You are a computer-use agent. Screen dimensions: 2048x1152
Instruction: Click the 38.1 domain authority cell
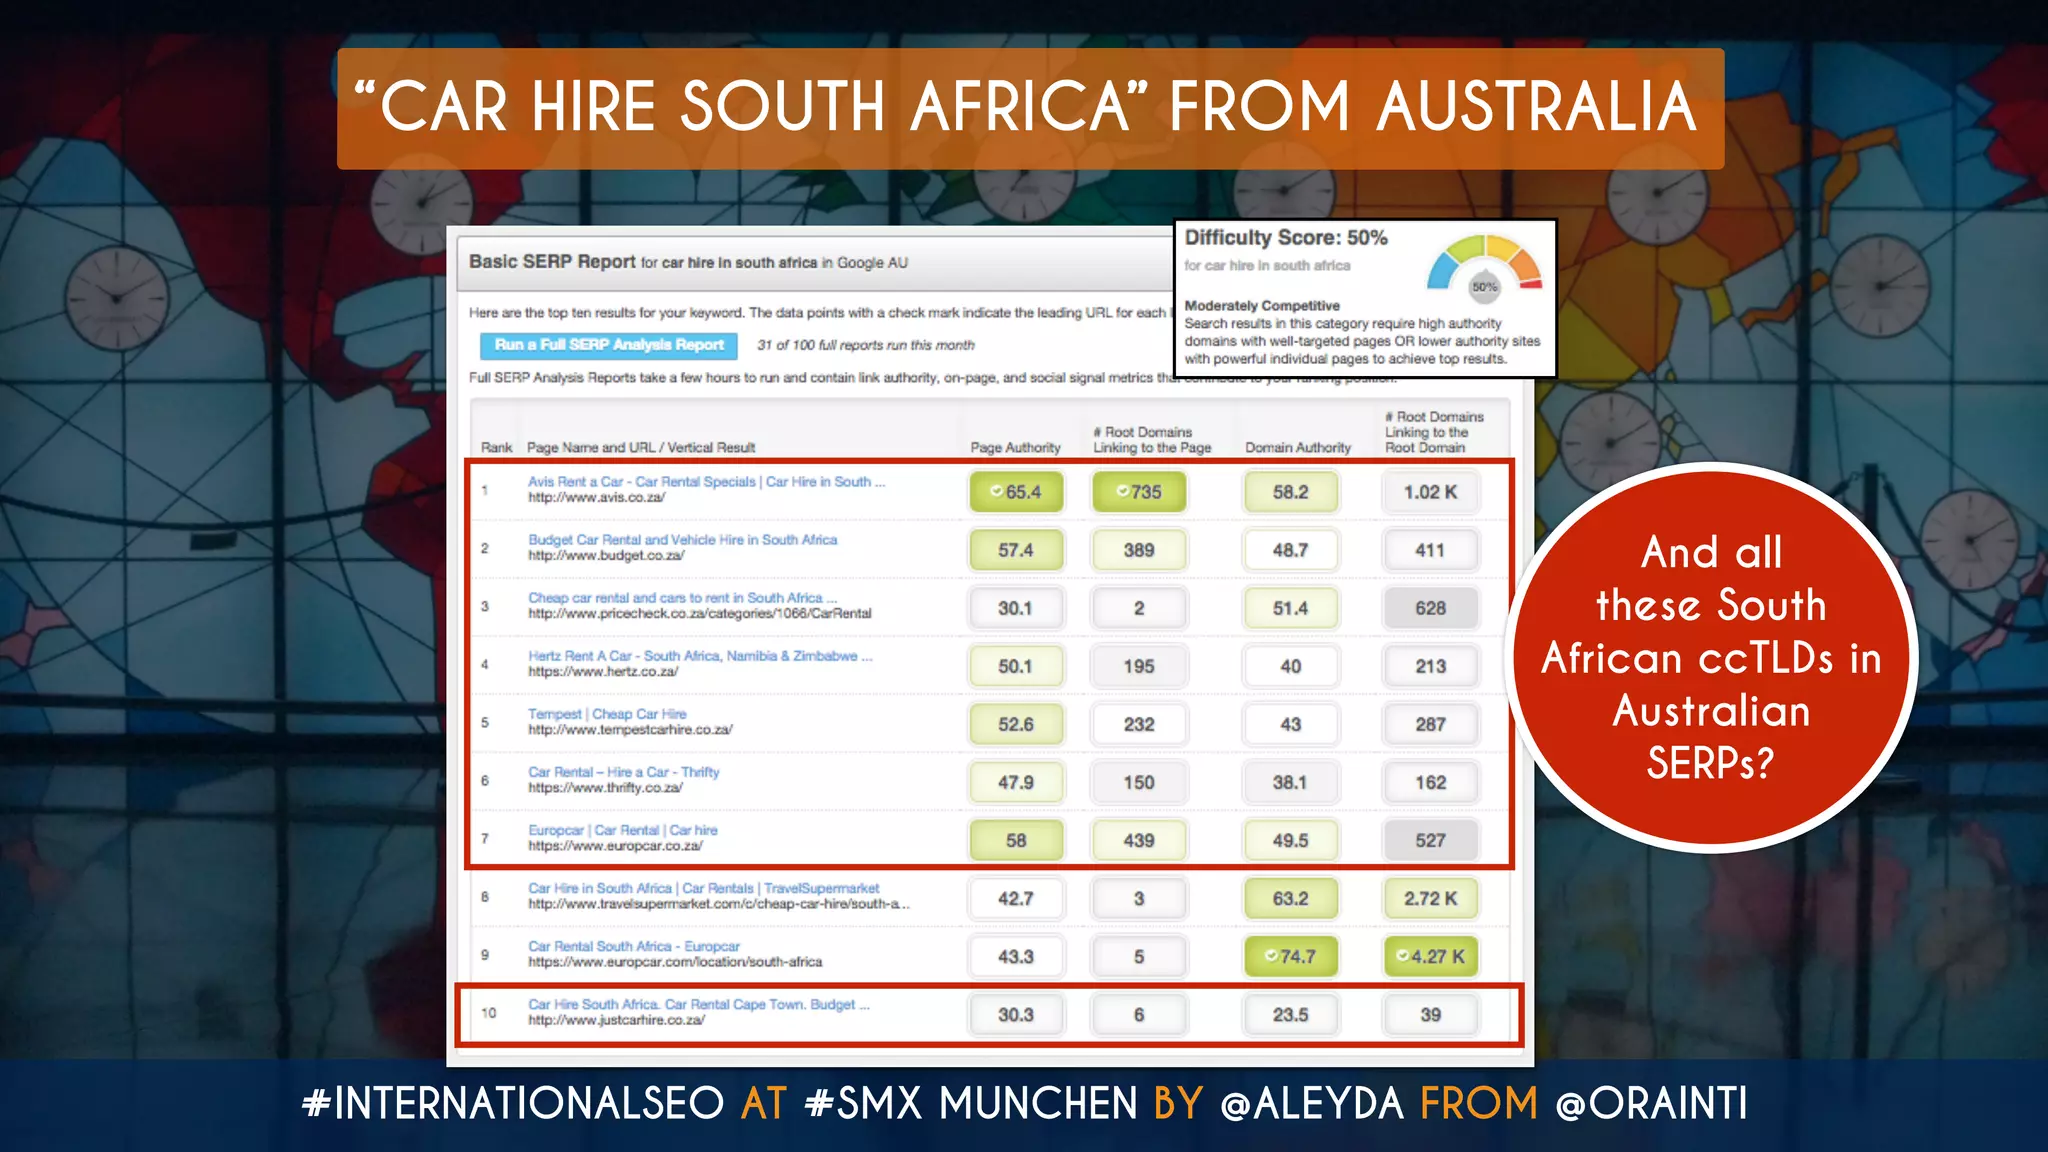coord(1290,782)
